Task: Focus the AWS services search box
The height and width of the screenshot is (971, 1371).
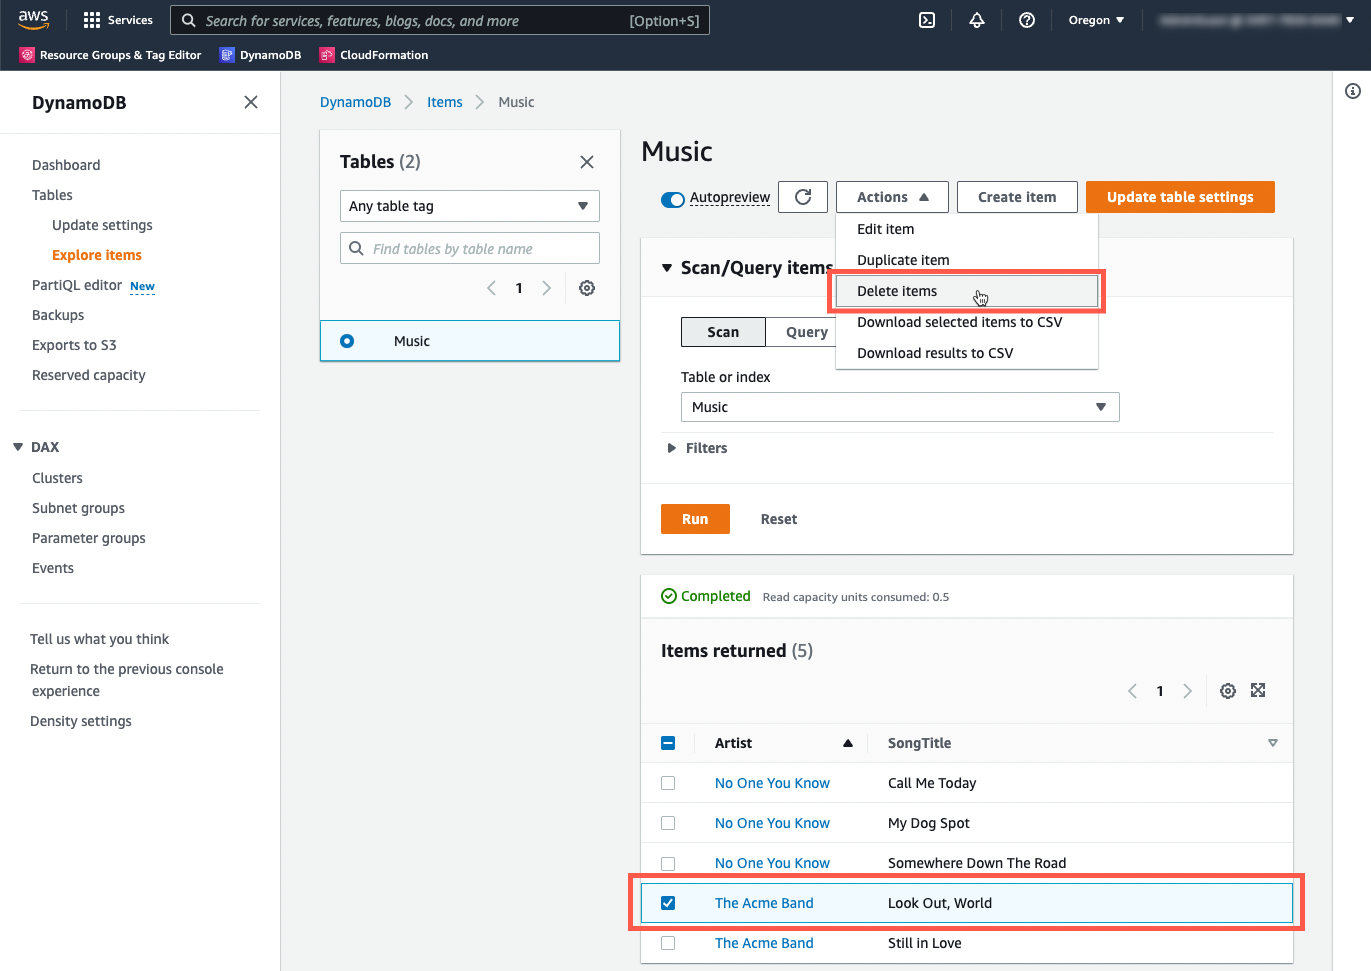Action: click(x=440, y=20)
